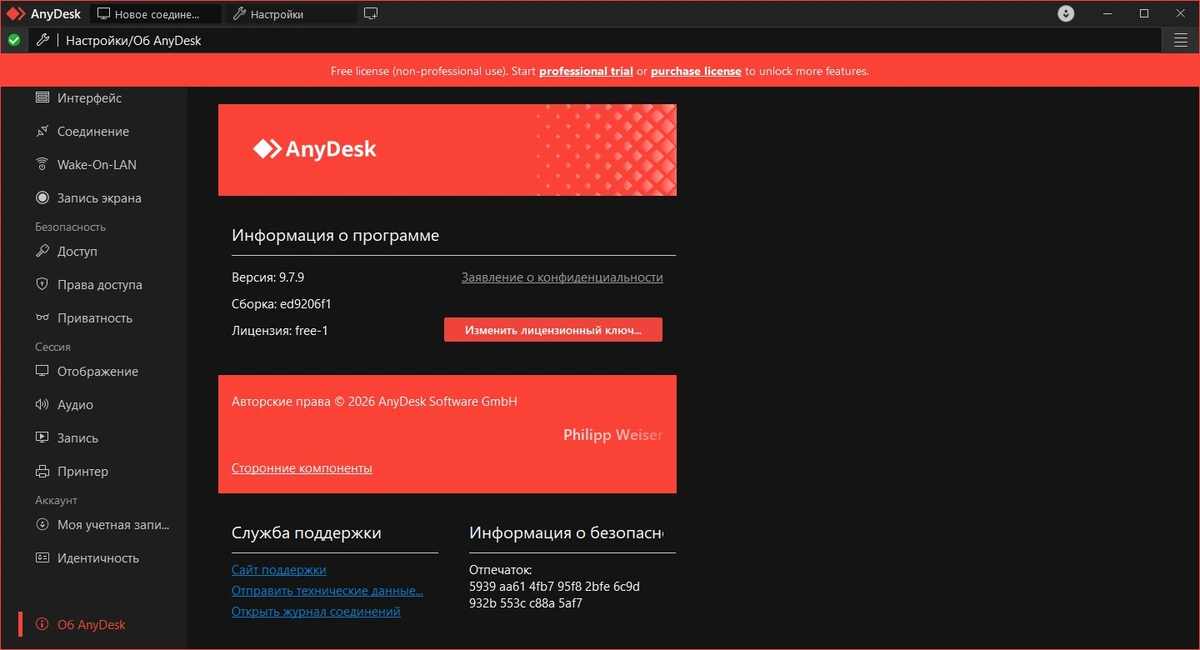
Task: Click the Интерфейс sidebar icon
Action: pyautogui.click(x=42, y=98)
